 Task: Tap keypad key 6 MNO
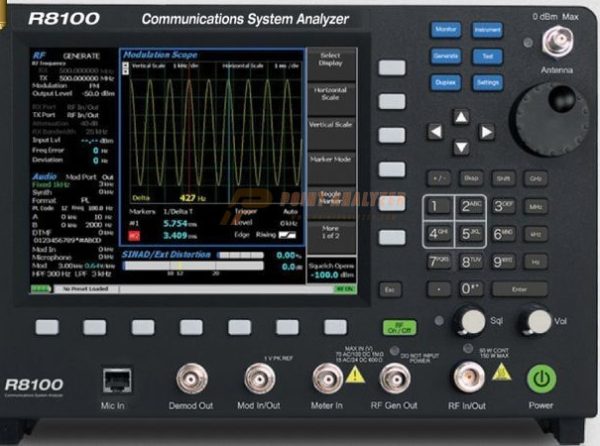pos(503,234)
